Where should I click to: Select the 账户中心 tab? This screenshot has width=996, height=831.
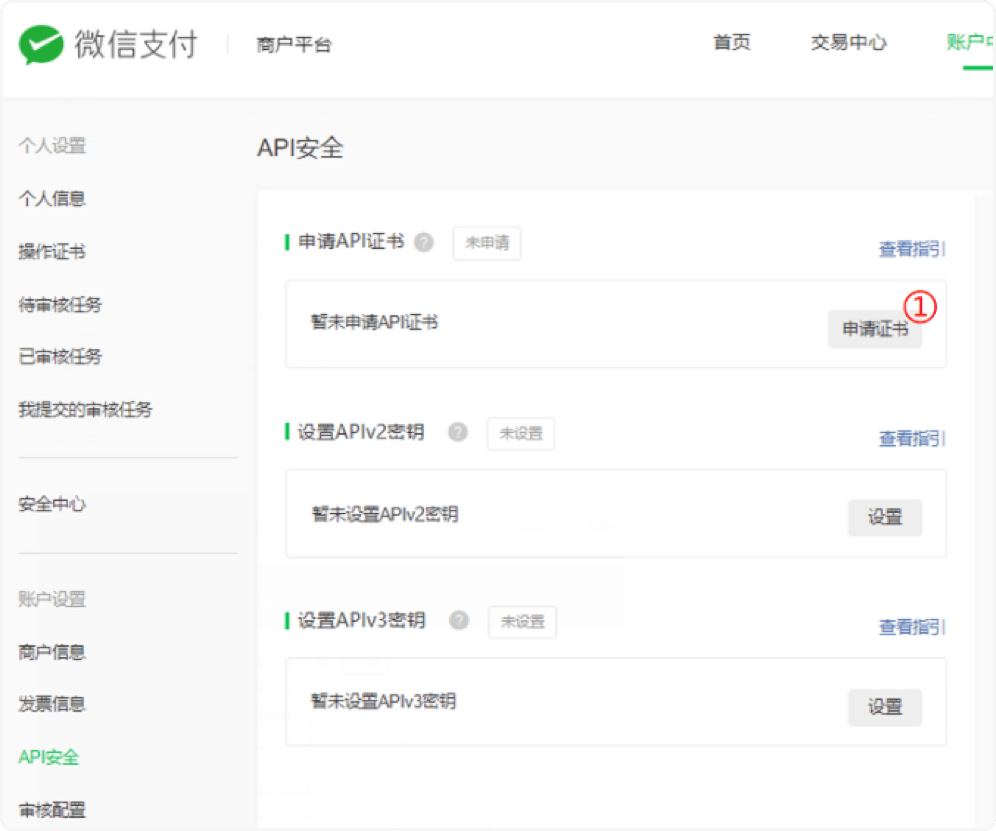point(970,43)
